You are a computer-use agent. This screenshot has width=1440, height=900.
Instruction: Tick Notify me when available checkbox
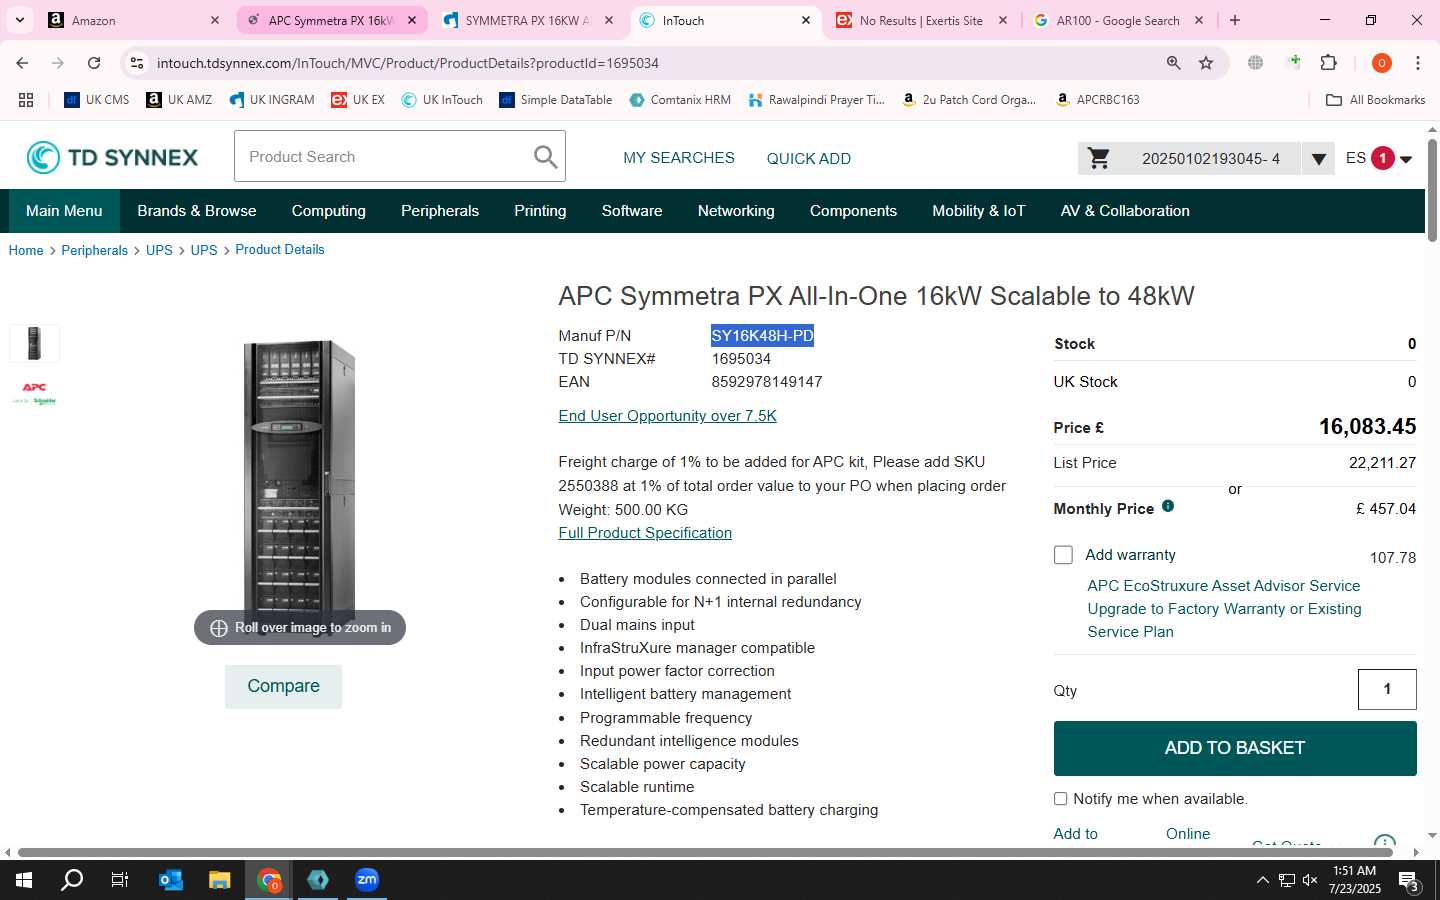pos(1060,798)
